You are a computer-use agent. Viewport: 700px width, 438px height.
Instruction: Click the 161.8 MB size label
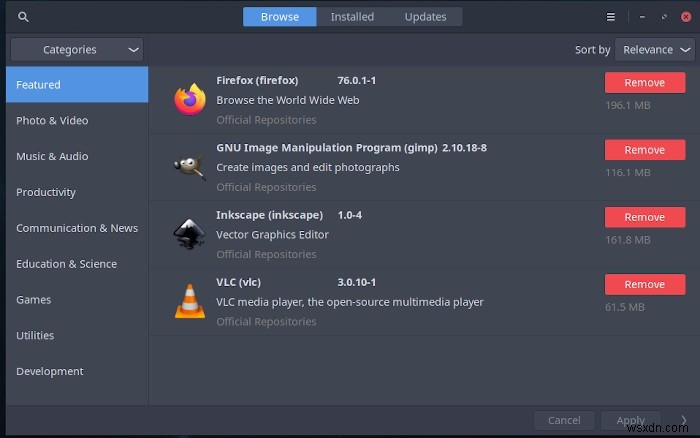[628, 240]
